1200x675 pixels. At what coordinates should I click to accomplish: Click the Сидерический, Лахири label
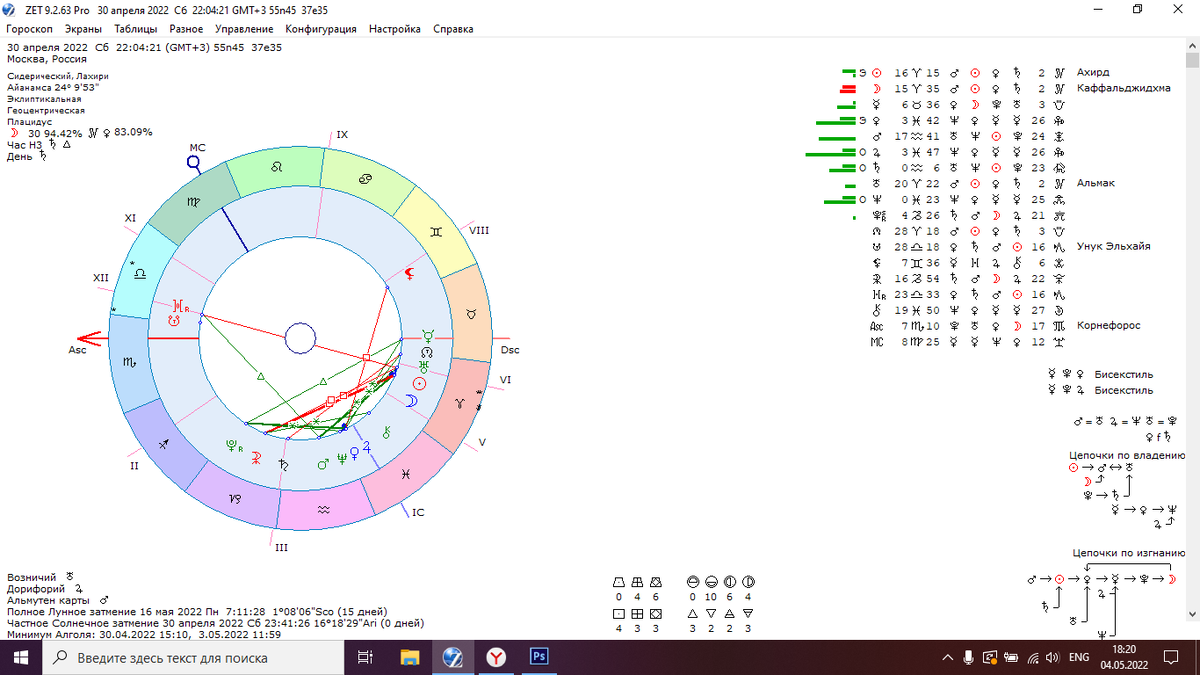[57, 76]
